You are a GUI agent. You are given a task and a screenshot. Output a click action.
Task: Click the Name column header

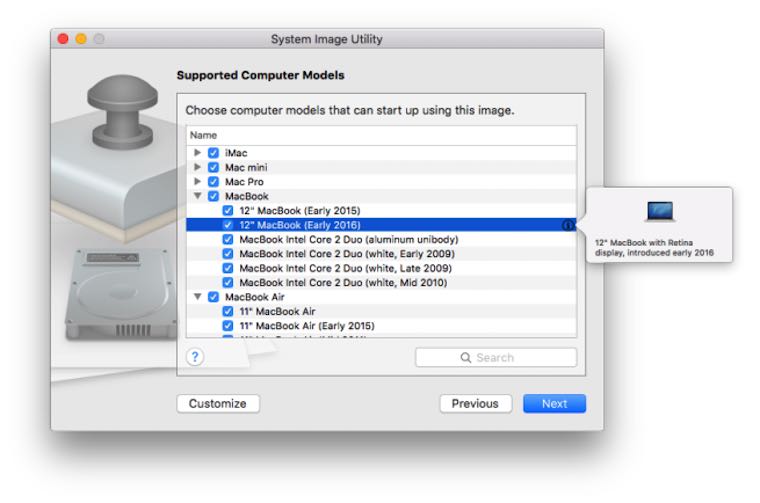coord(381,135)
